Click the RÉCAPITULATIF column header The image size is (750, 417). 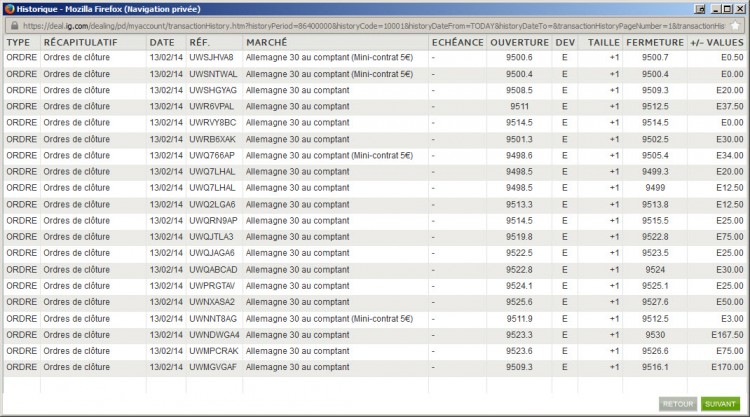[x=80, y=43]
